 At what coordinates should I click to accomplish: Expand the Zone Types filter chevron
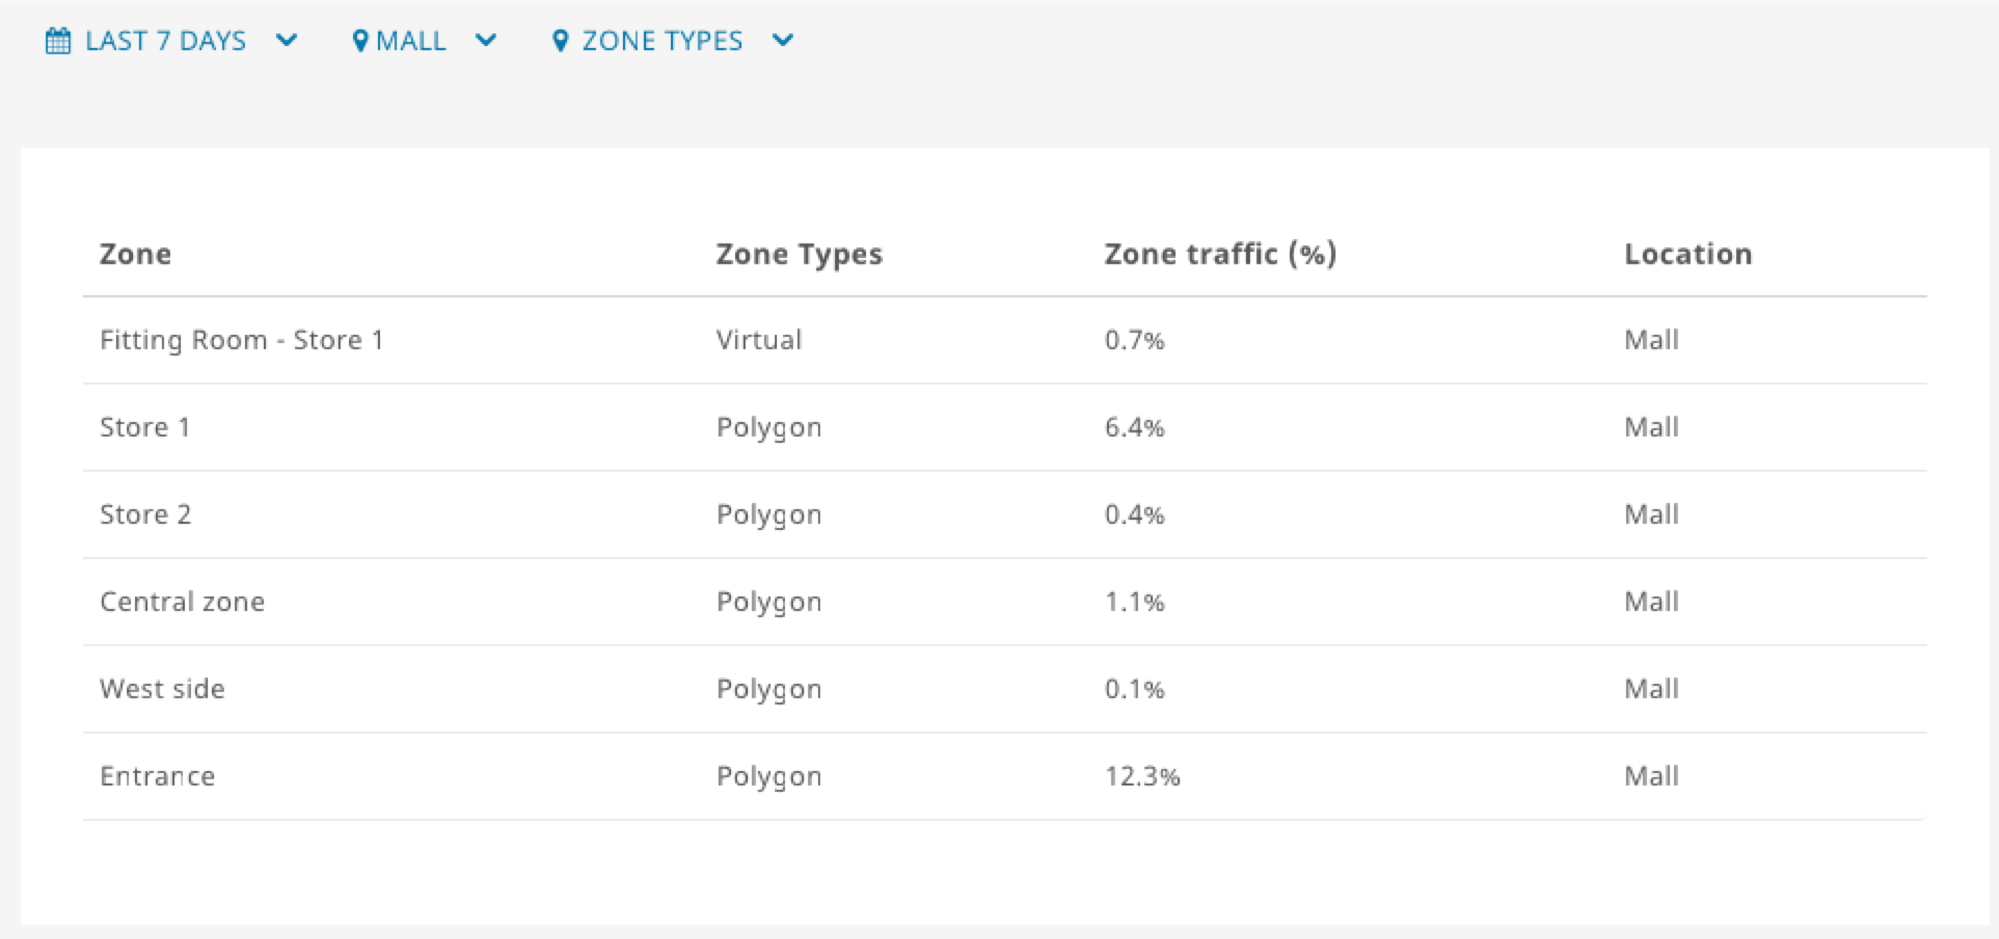[783, 41]
